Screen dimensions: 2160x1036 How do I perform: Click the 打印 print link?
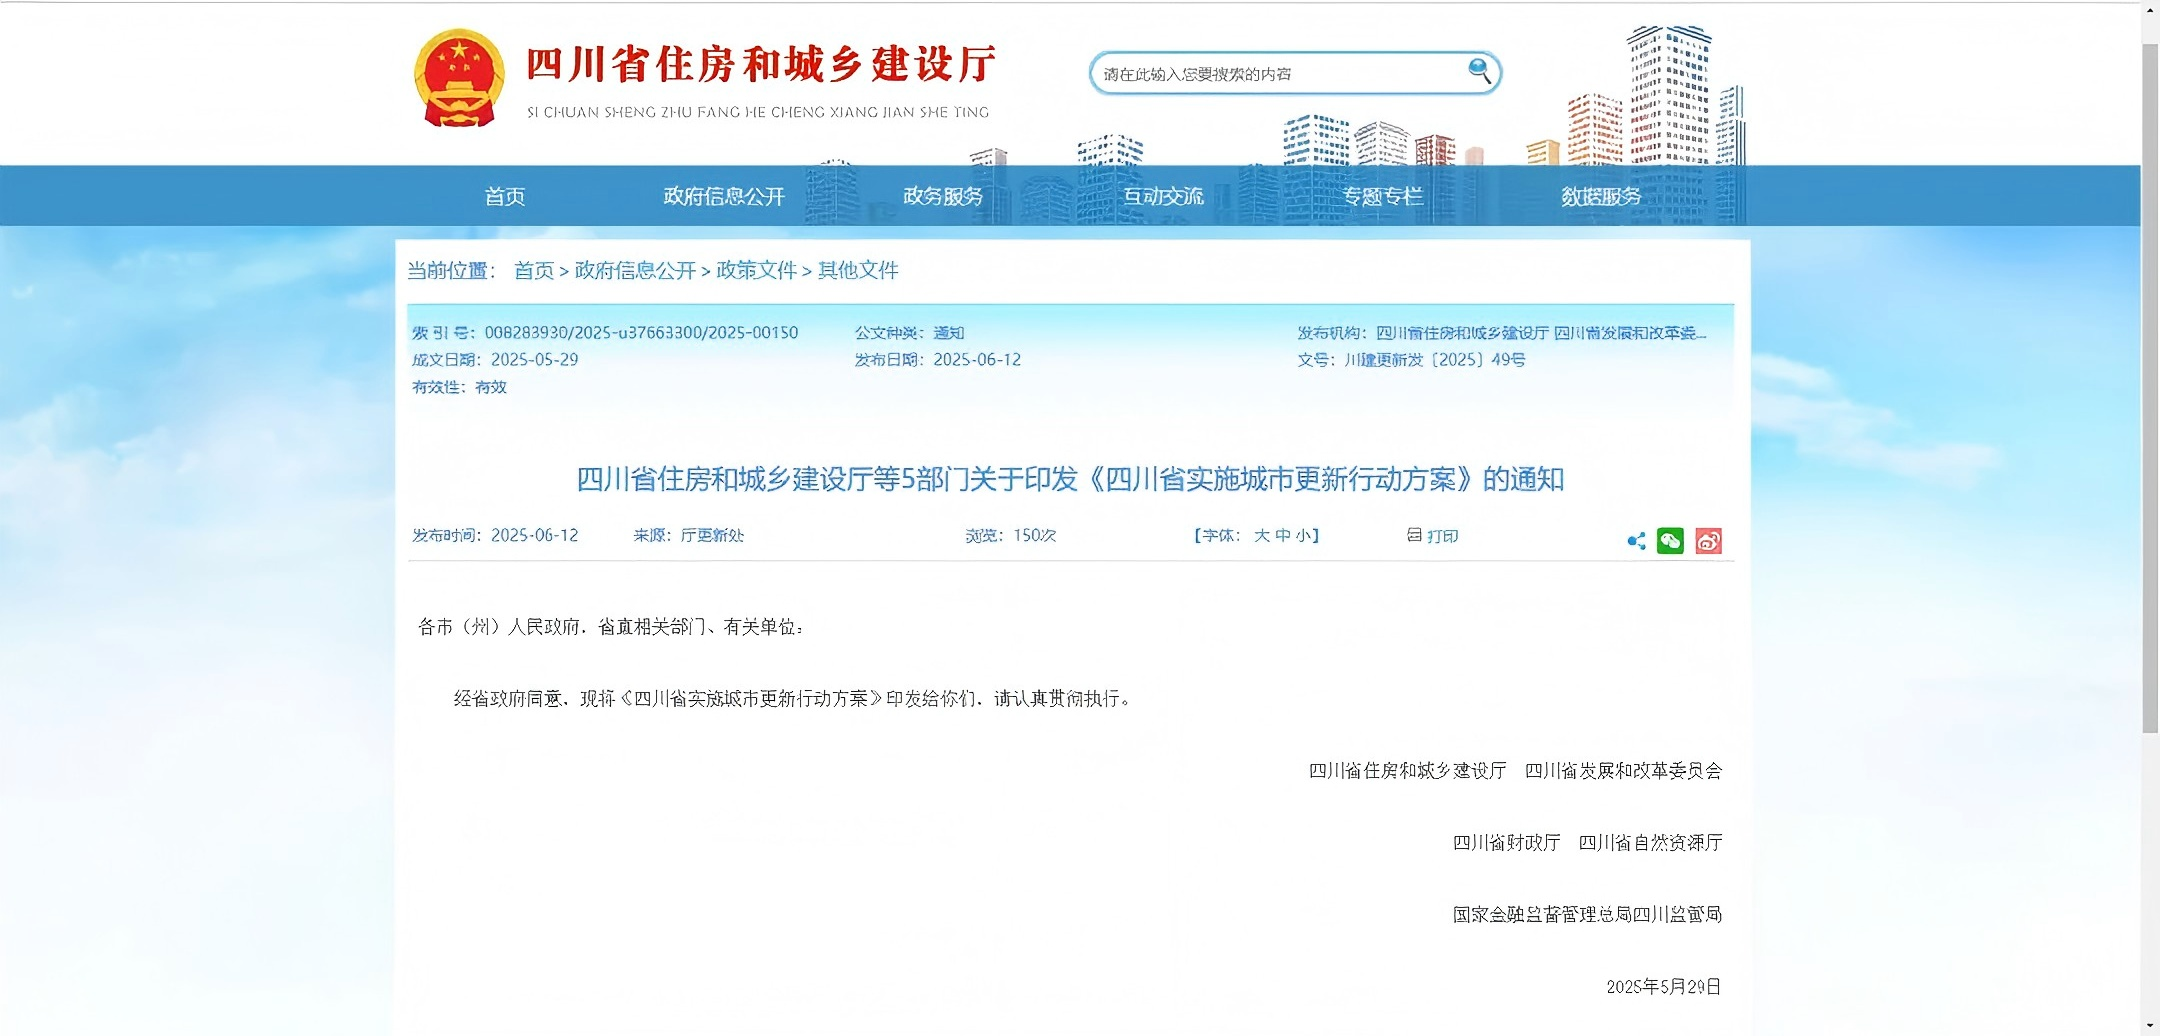point(1442,535)
